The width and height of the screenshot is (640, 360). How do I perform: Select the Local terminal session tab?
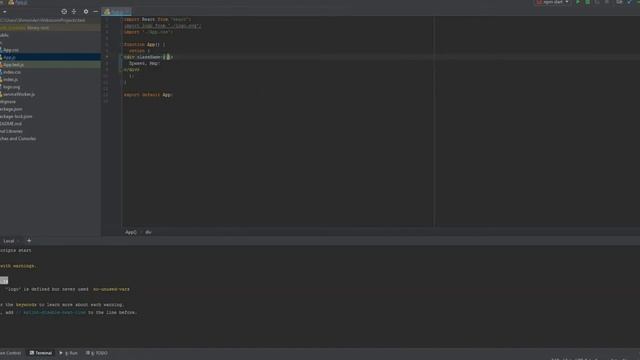tap(9, 241)
